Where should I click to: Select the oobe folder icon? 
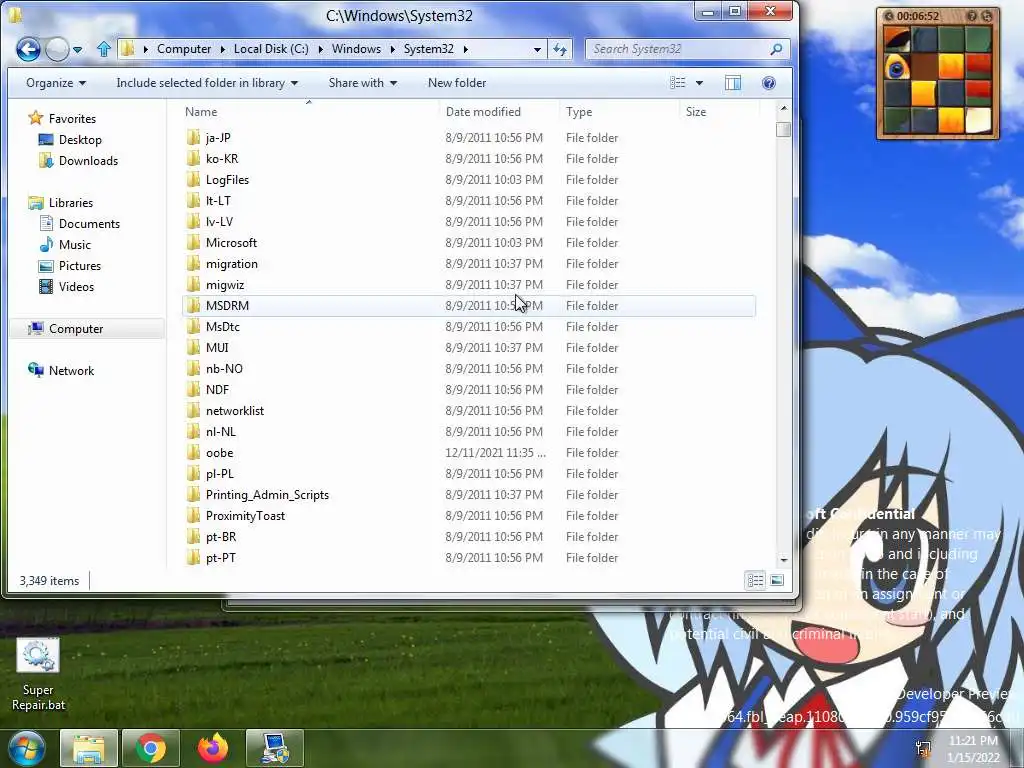pyautogui.click(x=193, y=453)
